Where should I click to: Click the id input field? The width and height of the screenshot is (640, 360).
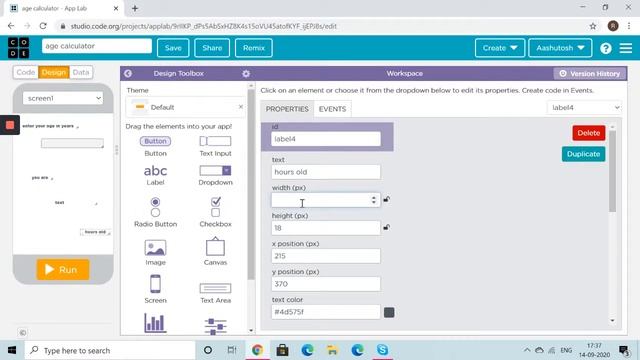click(x=326, y=139)
